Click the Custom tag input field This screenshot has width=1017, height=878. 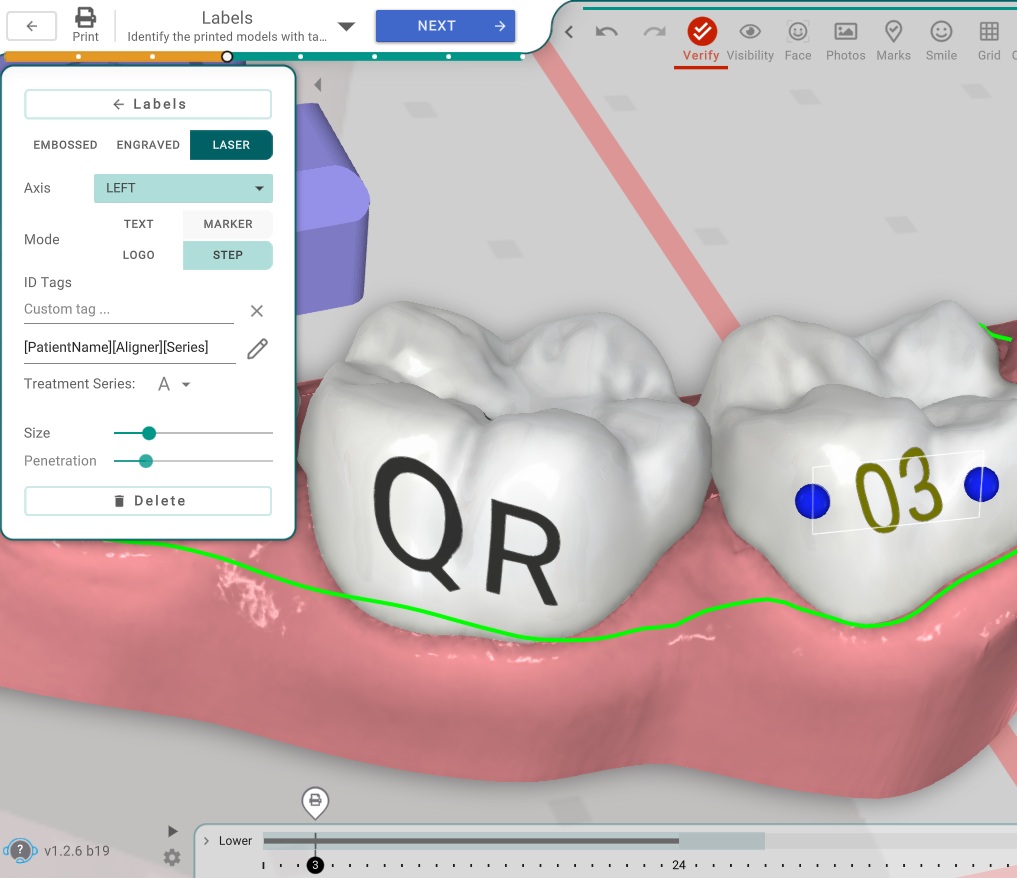(x=128, y=310)
